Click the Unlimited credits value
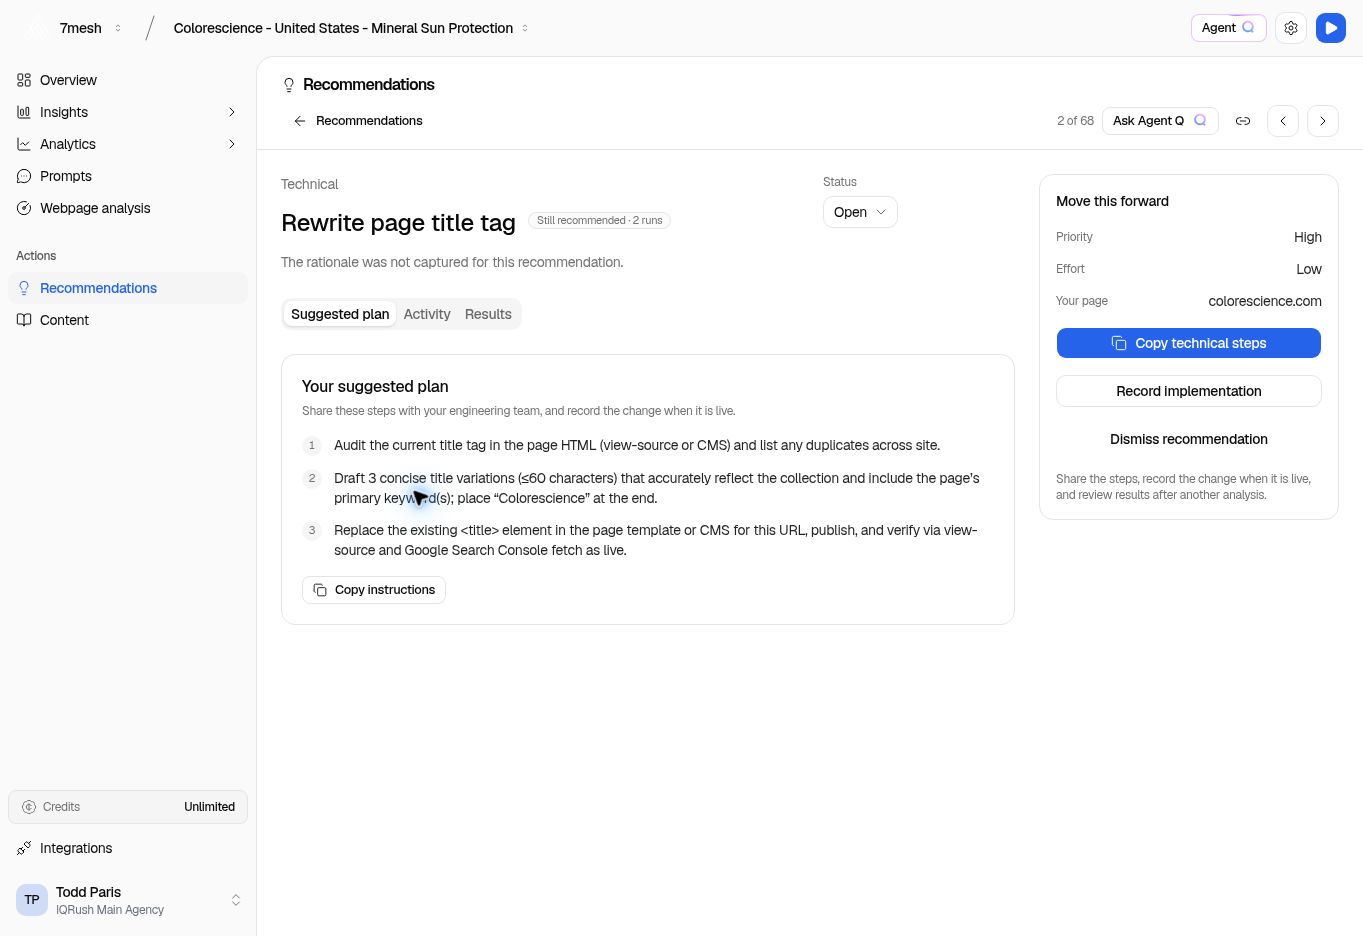1363x936 pixels. [209, 807]
